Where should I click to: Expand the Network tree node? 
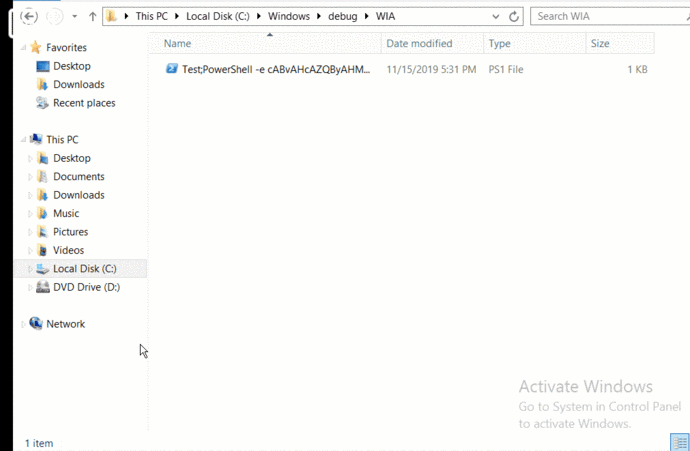point(23,325)
